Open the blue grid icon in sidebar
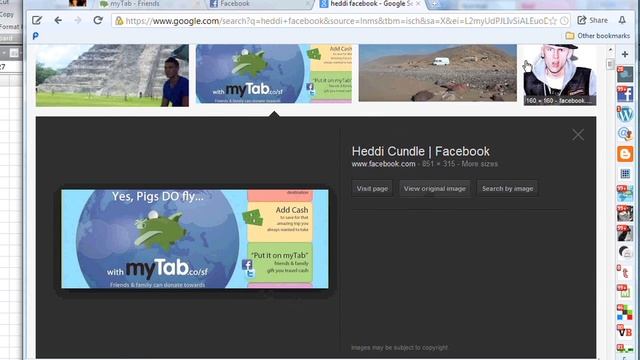The image size is (640, 360). (x=625, y=174)
